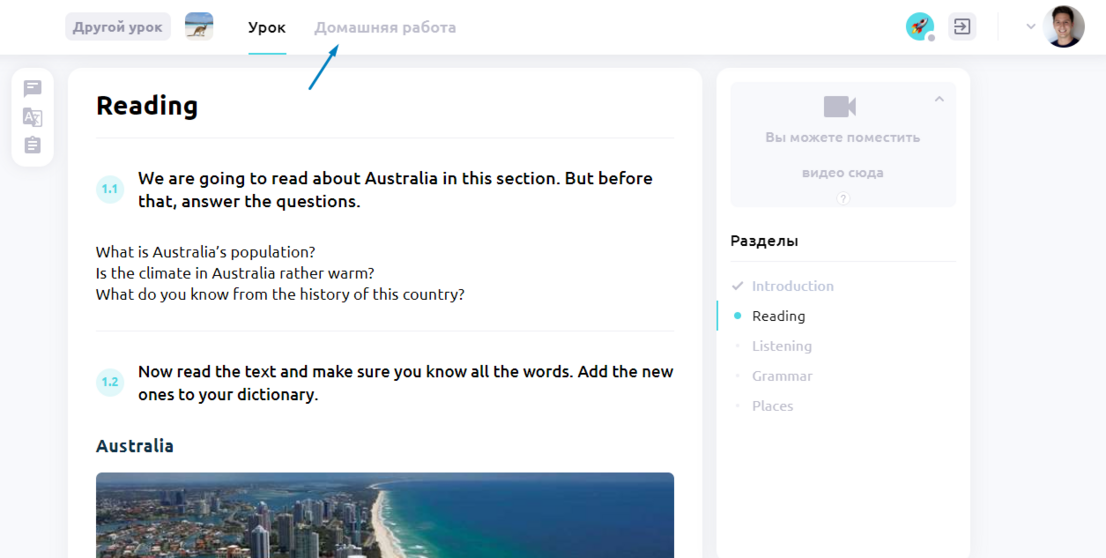The image size is (1106, 558).
Task: Click the Introduction checkmark icon
Action: tap(738, 286)
